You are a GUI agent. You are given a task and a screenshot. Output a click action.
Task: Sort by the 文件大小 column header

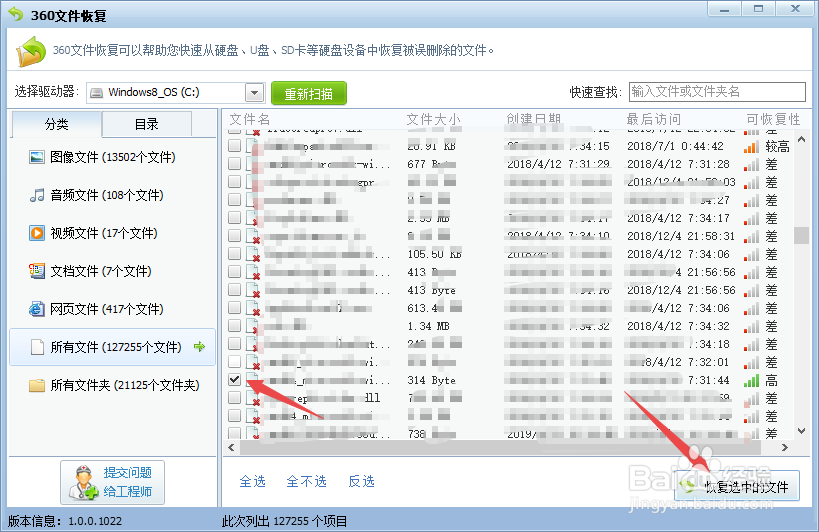(x=434, y=120)
